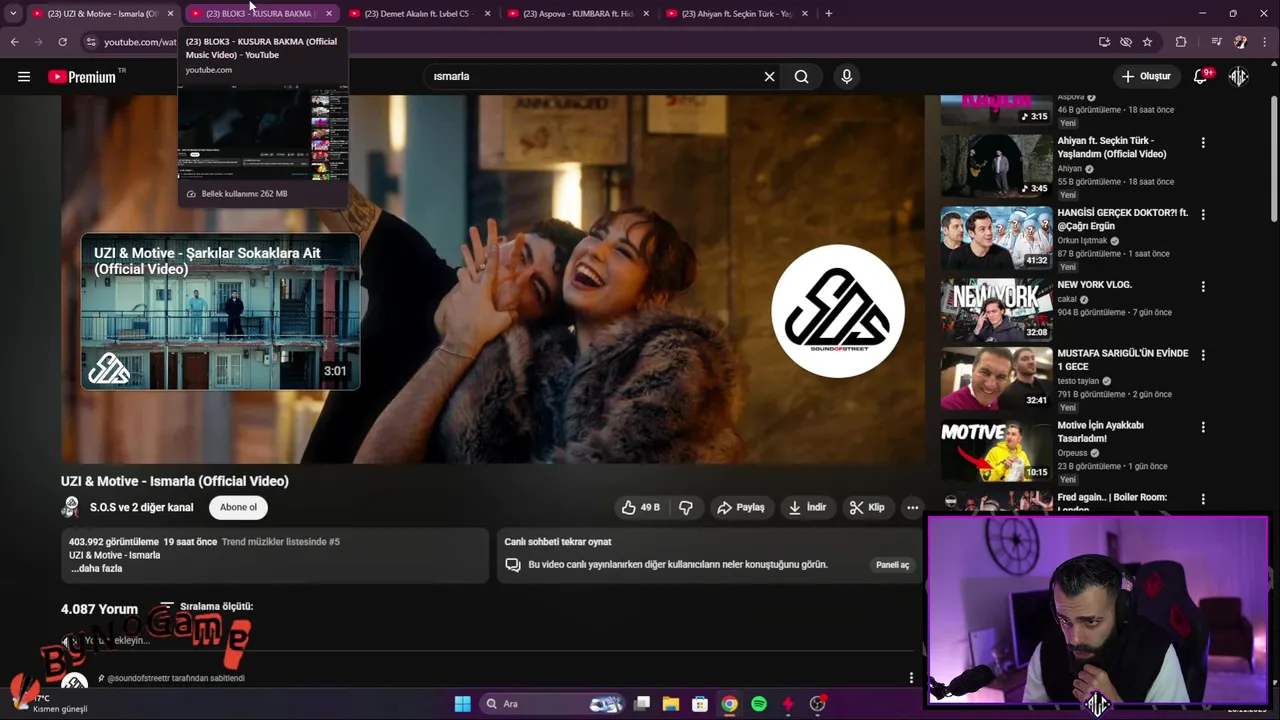
Task: Open Spotify from the taskbar
Action: coord(759,704)
